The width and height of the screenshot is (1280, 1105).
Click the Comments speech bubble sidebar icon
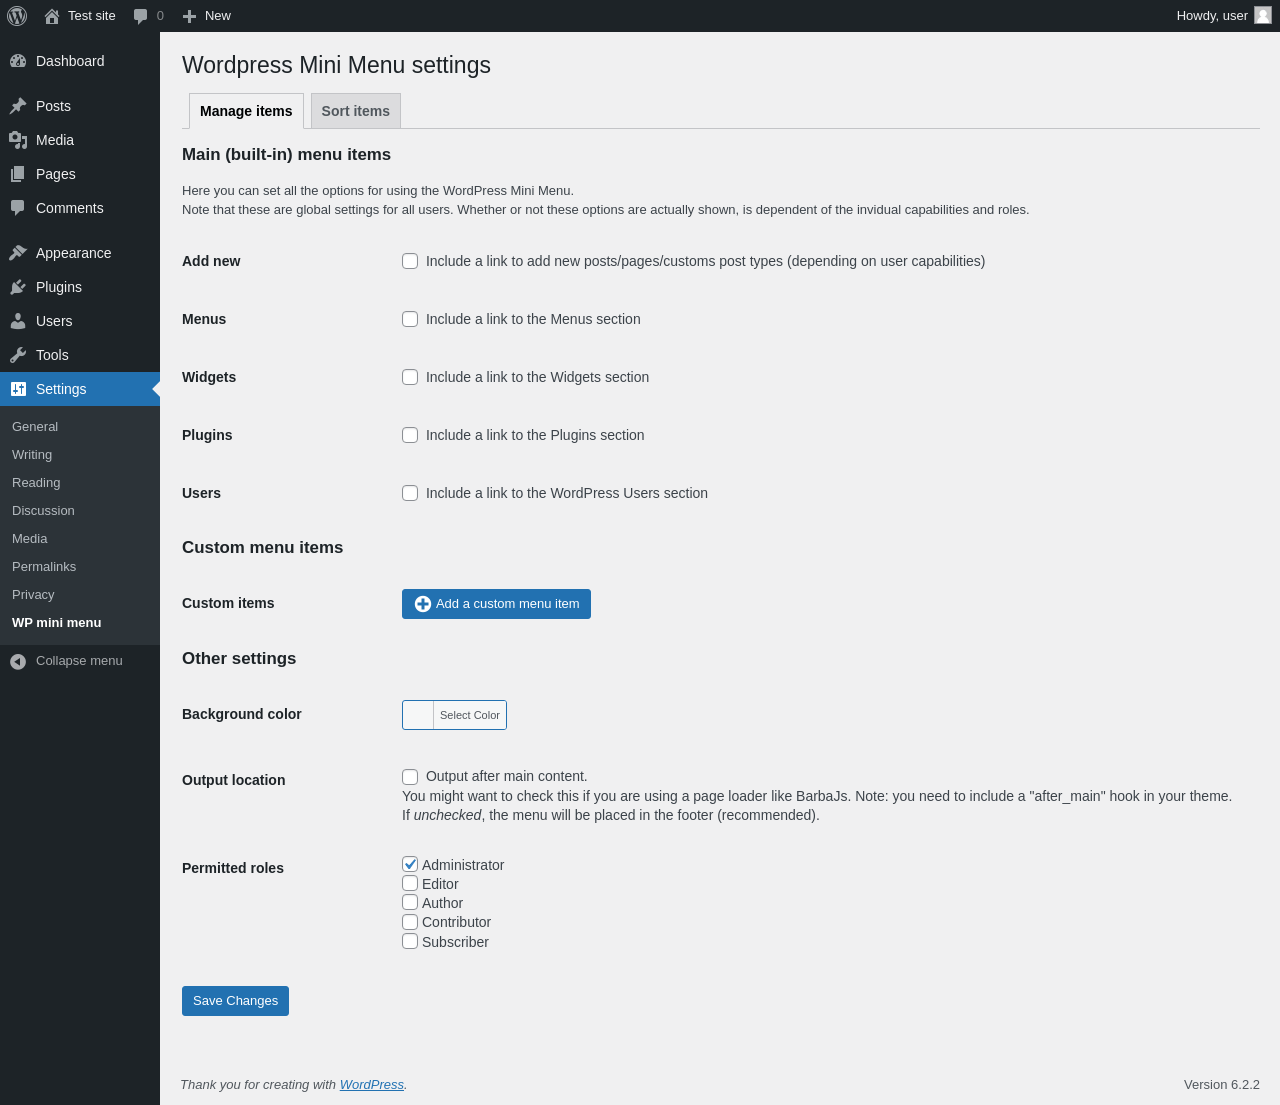[x=18, y=208]
